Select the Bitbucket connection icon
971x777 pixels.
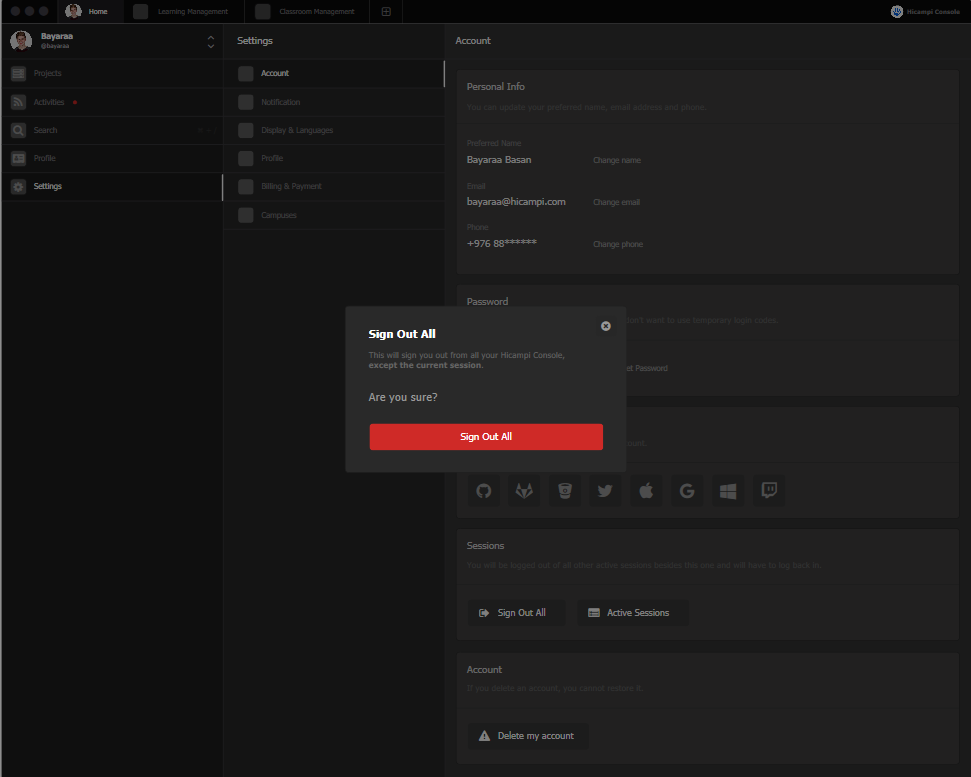point(564,490)
